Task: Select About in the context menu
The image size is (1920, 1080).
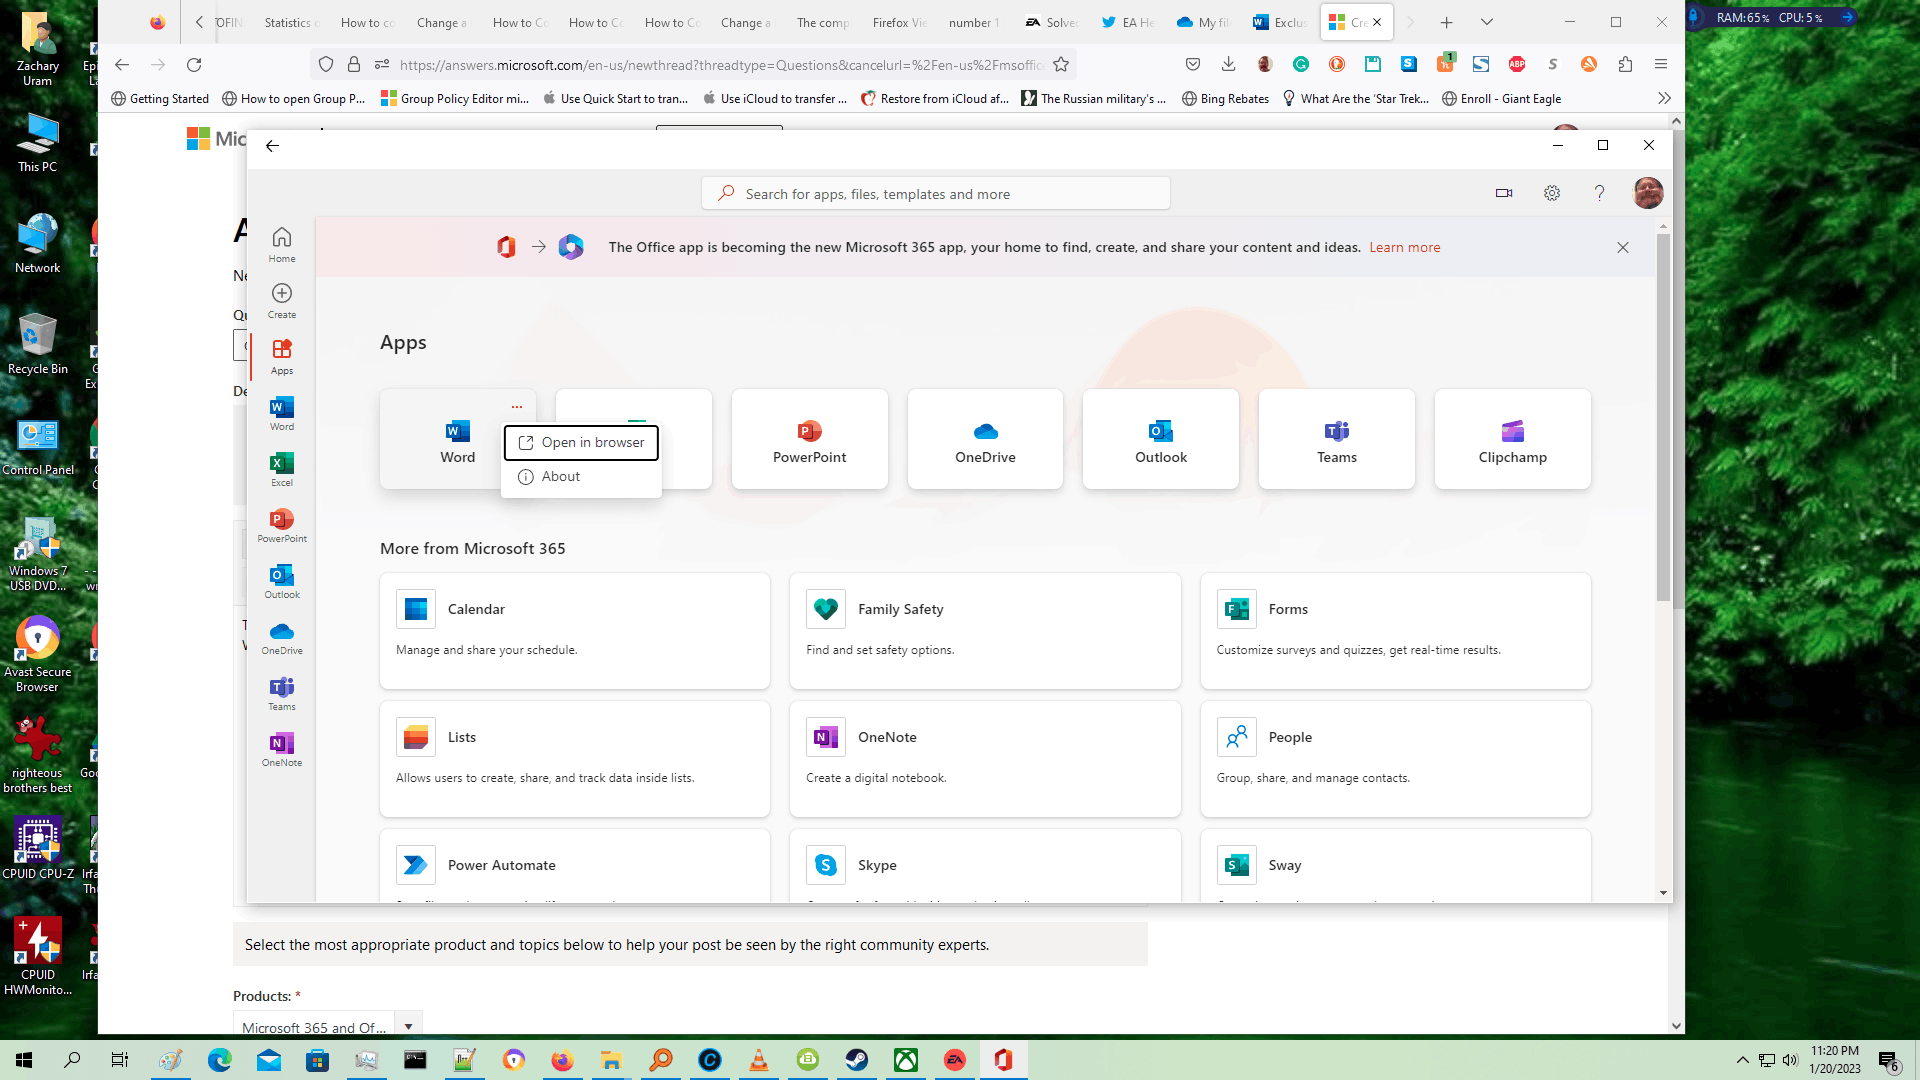Action: pos(561,477)
